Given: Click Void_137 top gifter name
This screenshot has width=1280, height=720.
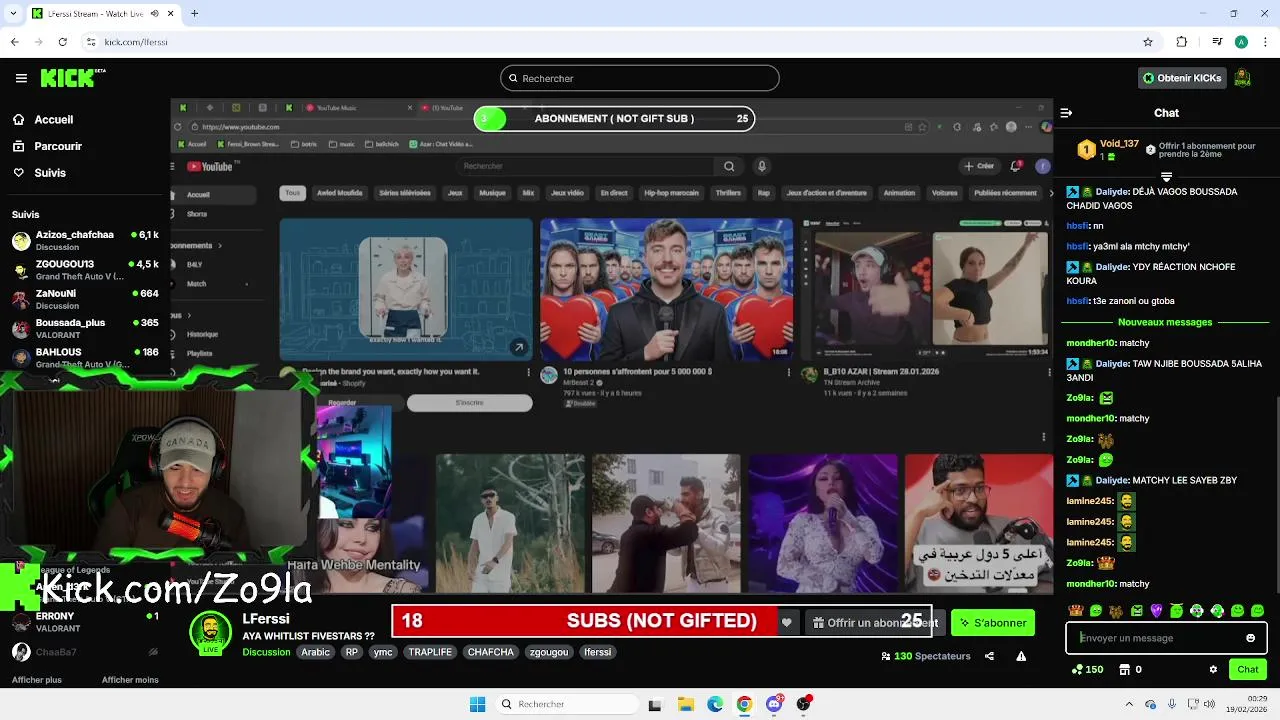Looking at the screenshot, I should 1119,144.
